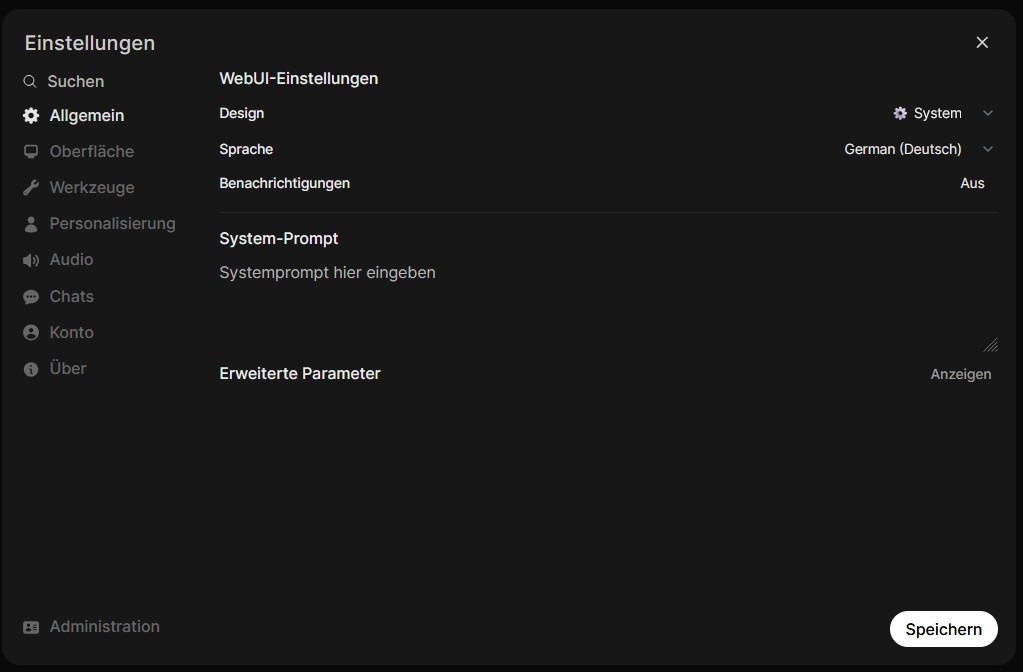Switch to the Oberfläche settings tab
Screen dimensions: 1023x672
click(91, 152)
